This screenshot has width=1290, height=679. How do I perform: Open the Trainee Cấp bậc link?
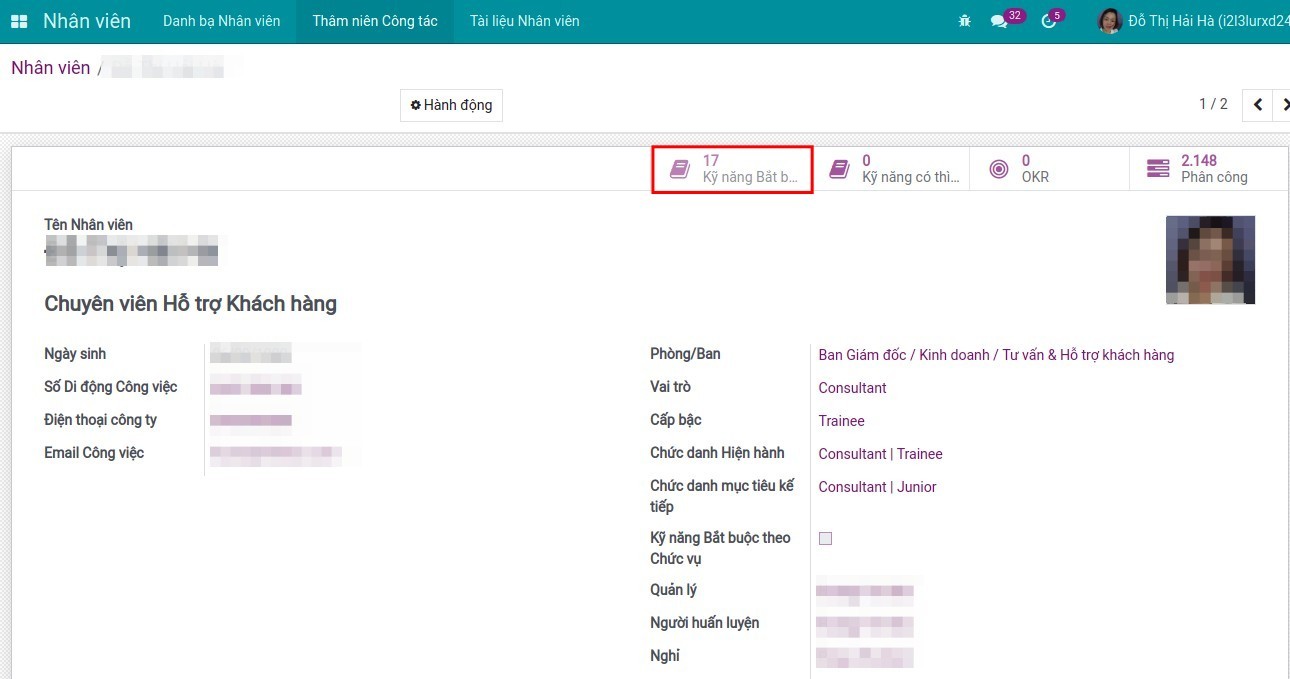(841, 421)
